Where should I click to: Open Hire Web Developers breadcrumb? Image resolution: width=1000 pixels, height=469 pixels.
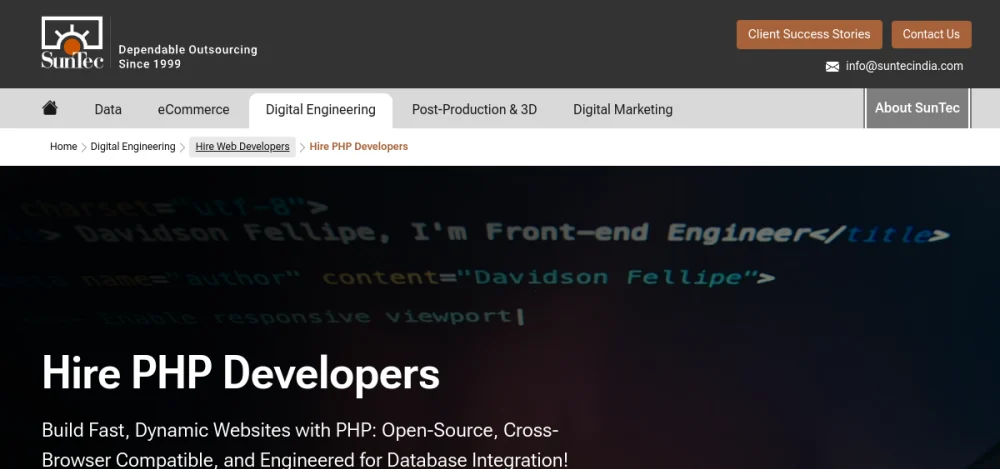(x=242, y=146)
